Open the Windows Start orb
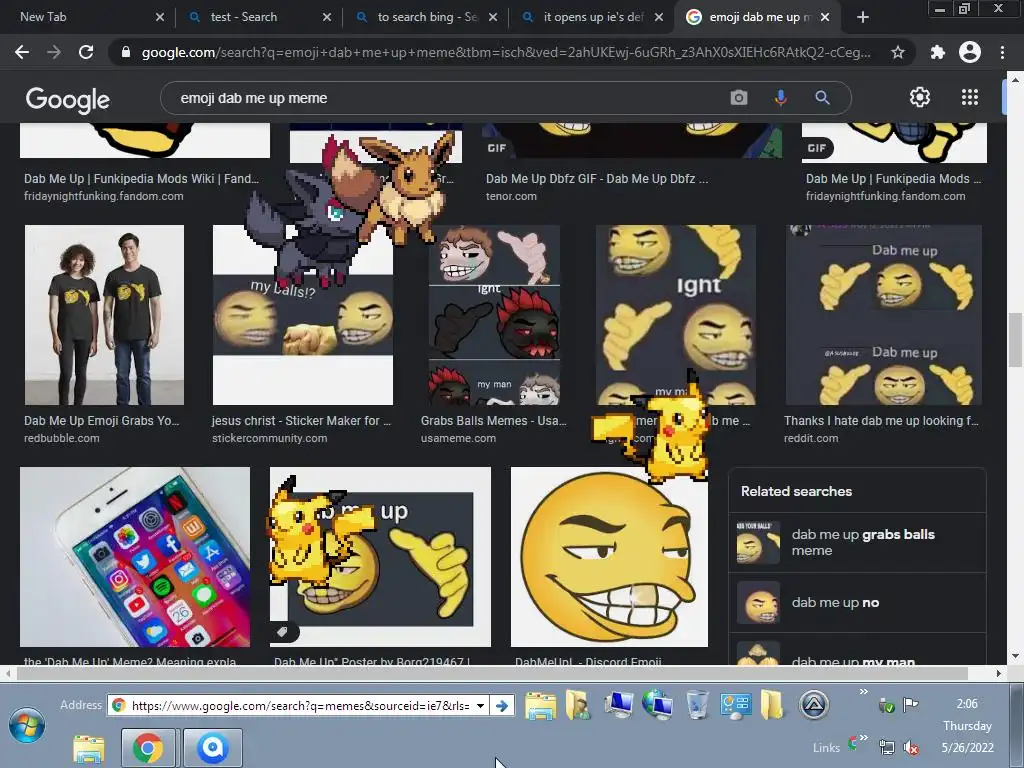 pos(27,725)
